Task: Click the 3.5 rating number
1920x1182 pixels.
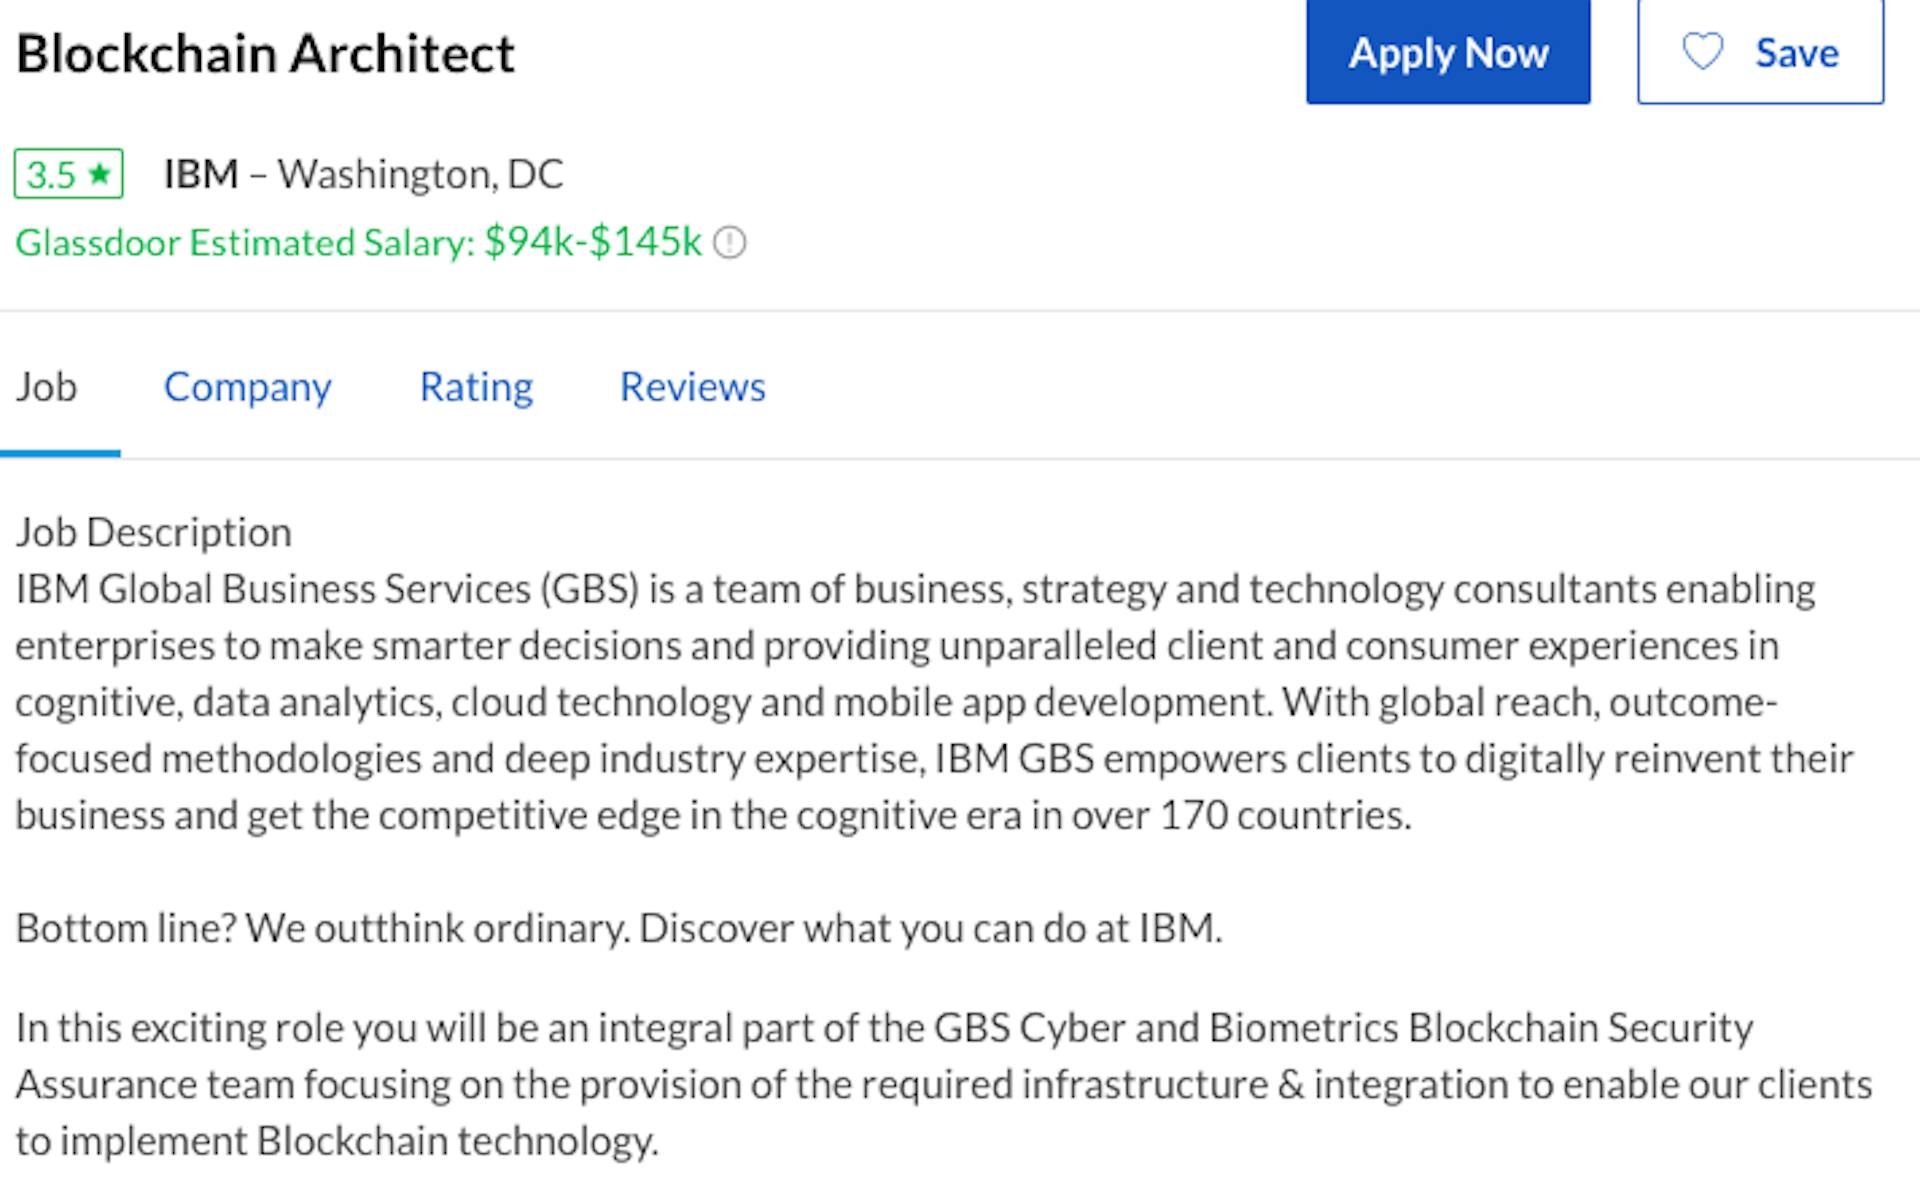Action: pos(50,175)
